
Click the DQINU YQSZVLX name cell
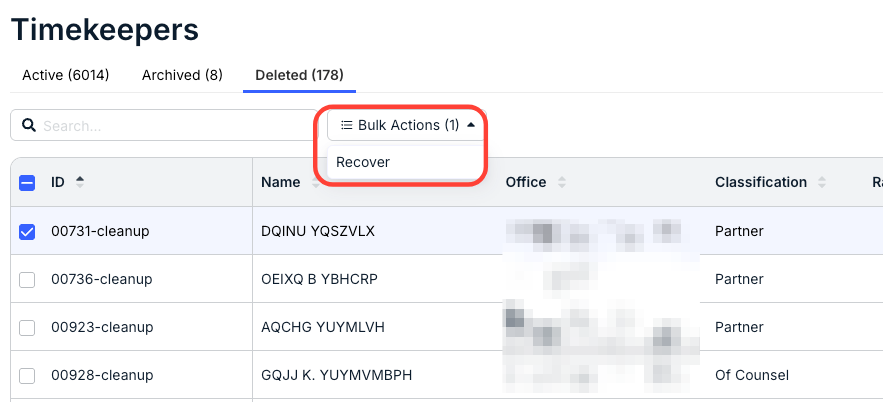tap(318, 231)
